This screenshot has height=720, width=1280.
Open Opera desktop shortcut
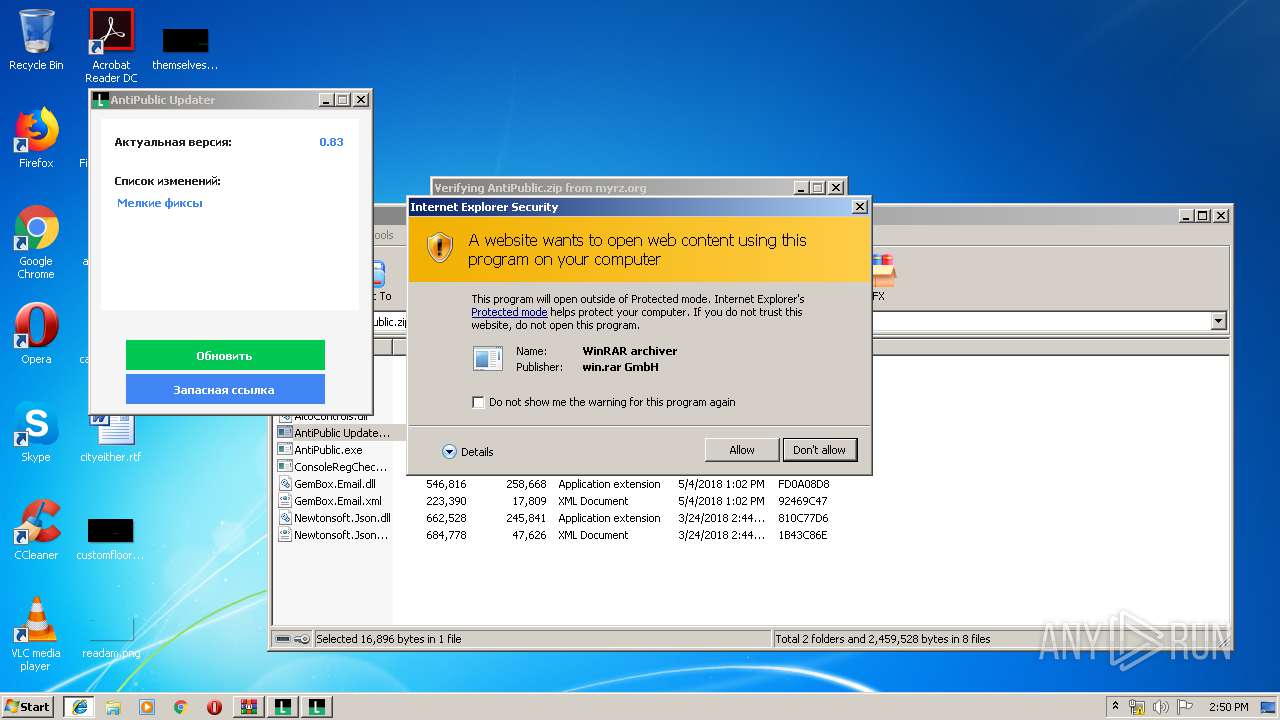36,333
